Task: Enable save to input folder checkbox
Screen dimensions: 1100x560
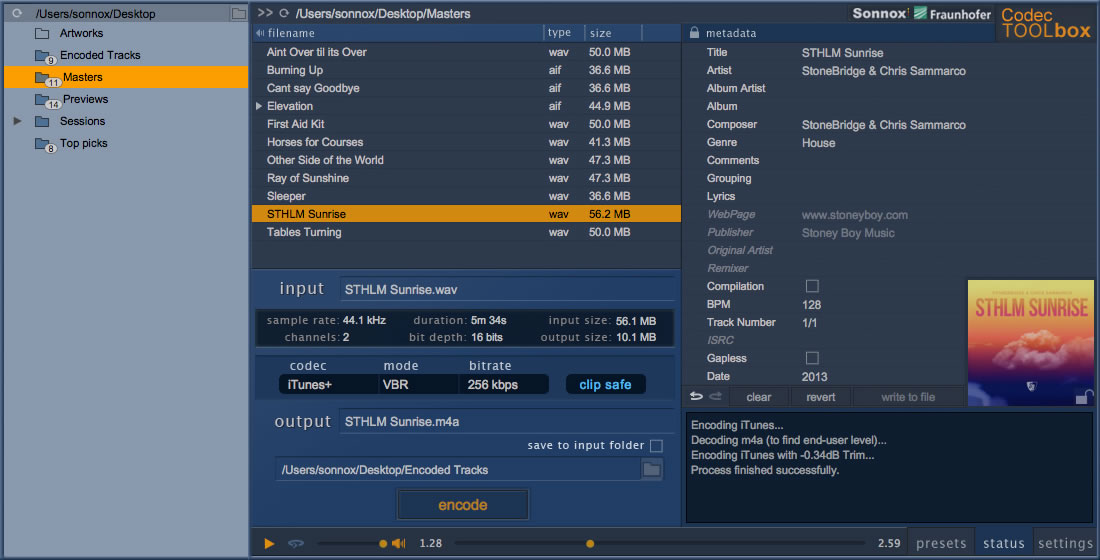Action: [x=656, y=446]
